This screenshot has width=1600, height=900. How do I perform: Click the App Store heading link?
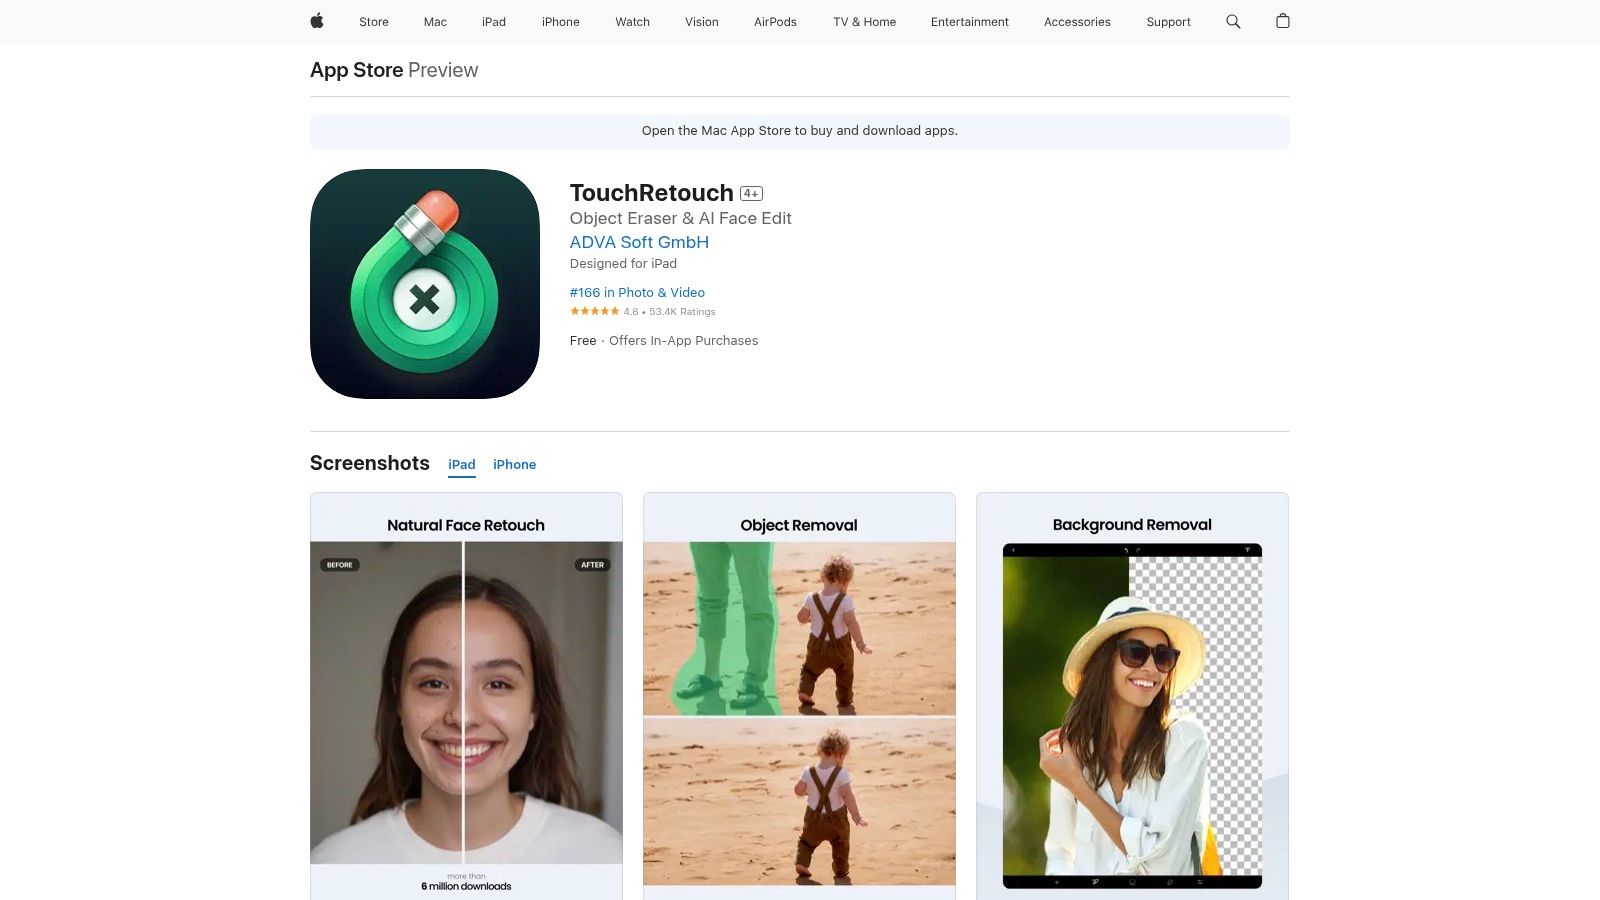click(x=356, y=70)
